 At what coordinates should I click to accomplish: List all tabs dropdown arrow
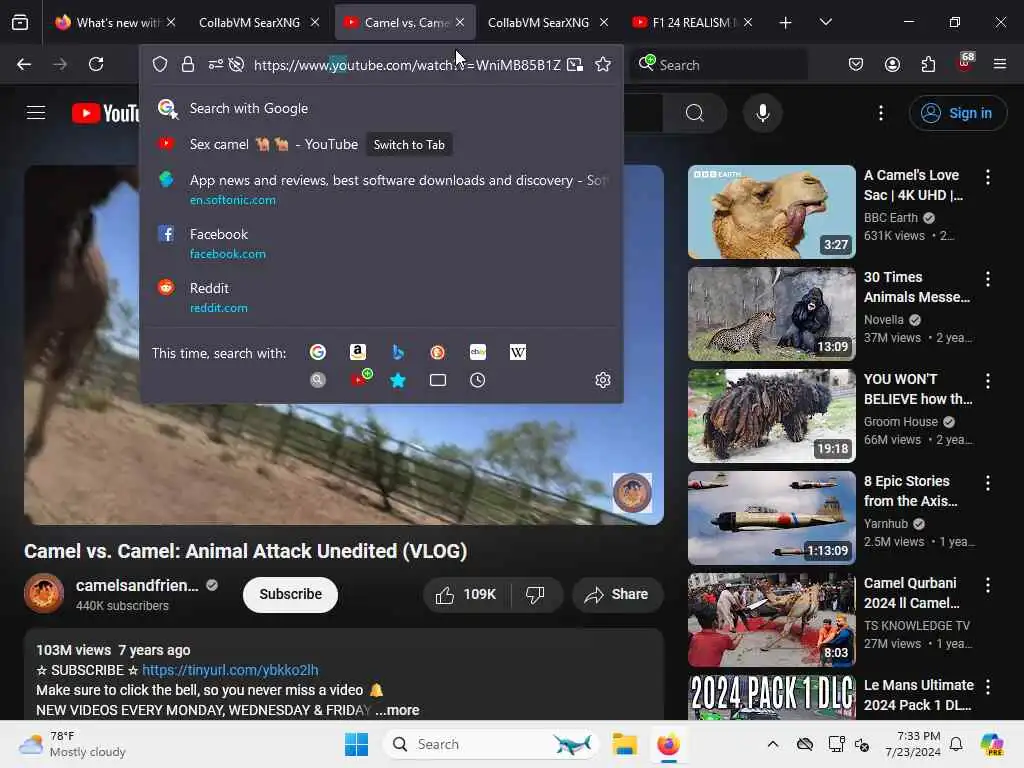825,22
